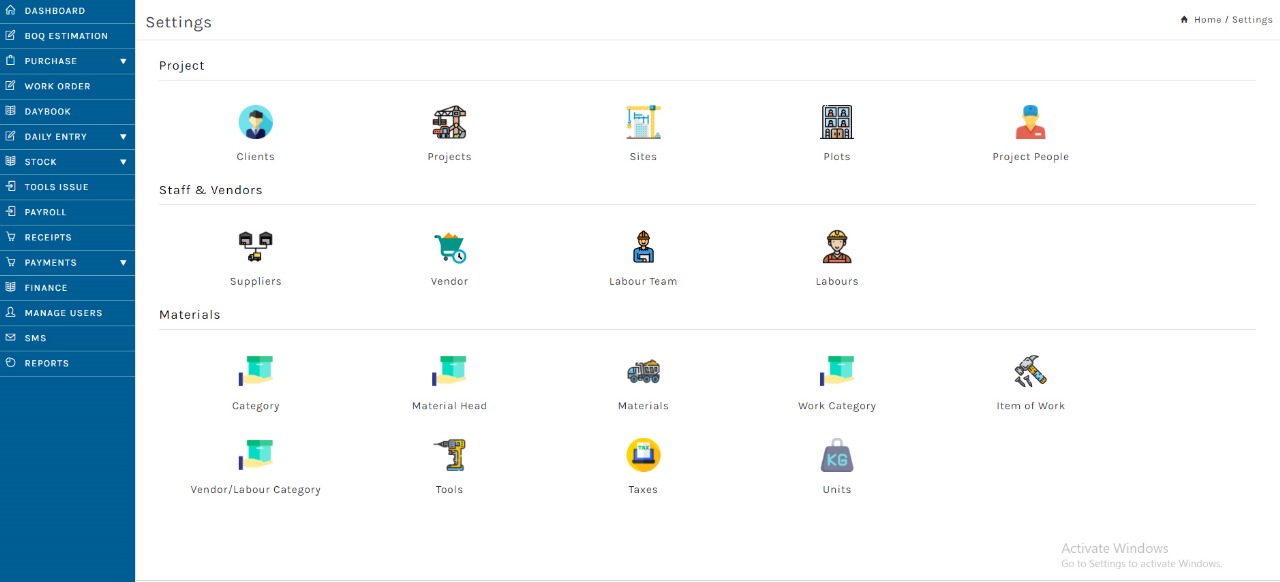
Task: Open the Clients settings icon
Action: 255,122
